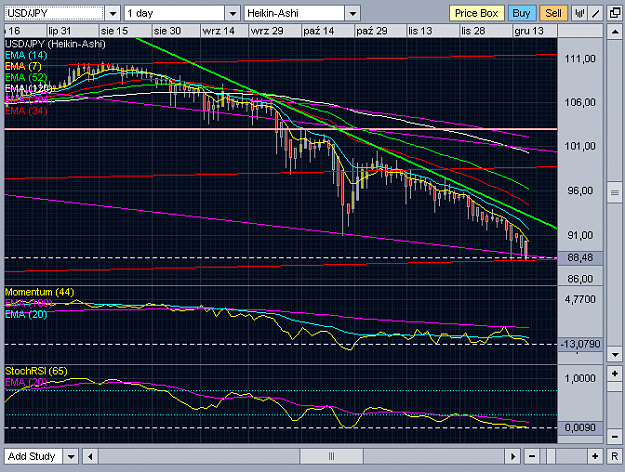
Task: Open the chart style bars icon
Action: coord(580,13)
